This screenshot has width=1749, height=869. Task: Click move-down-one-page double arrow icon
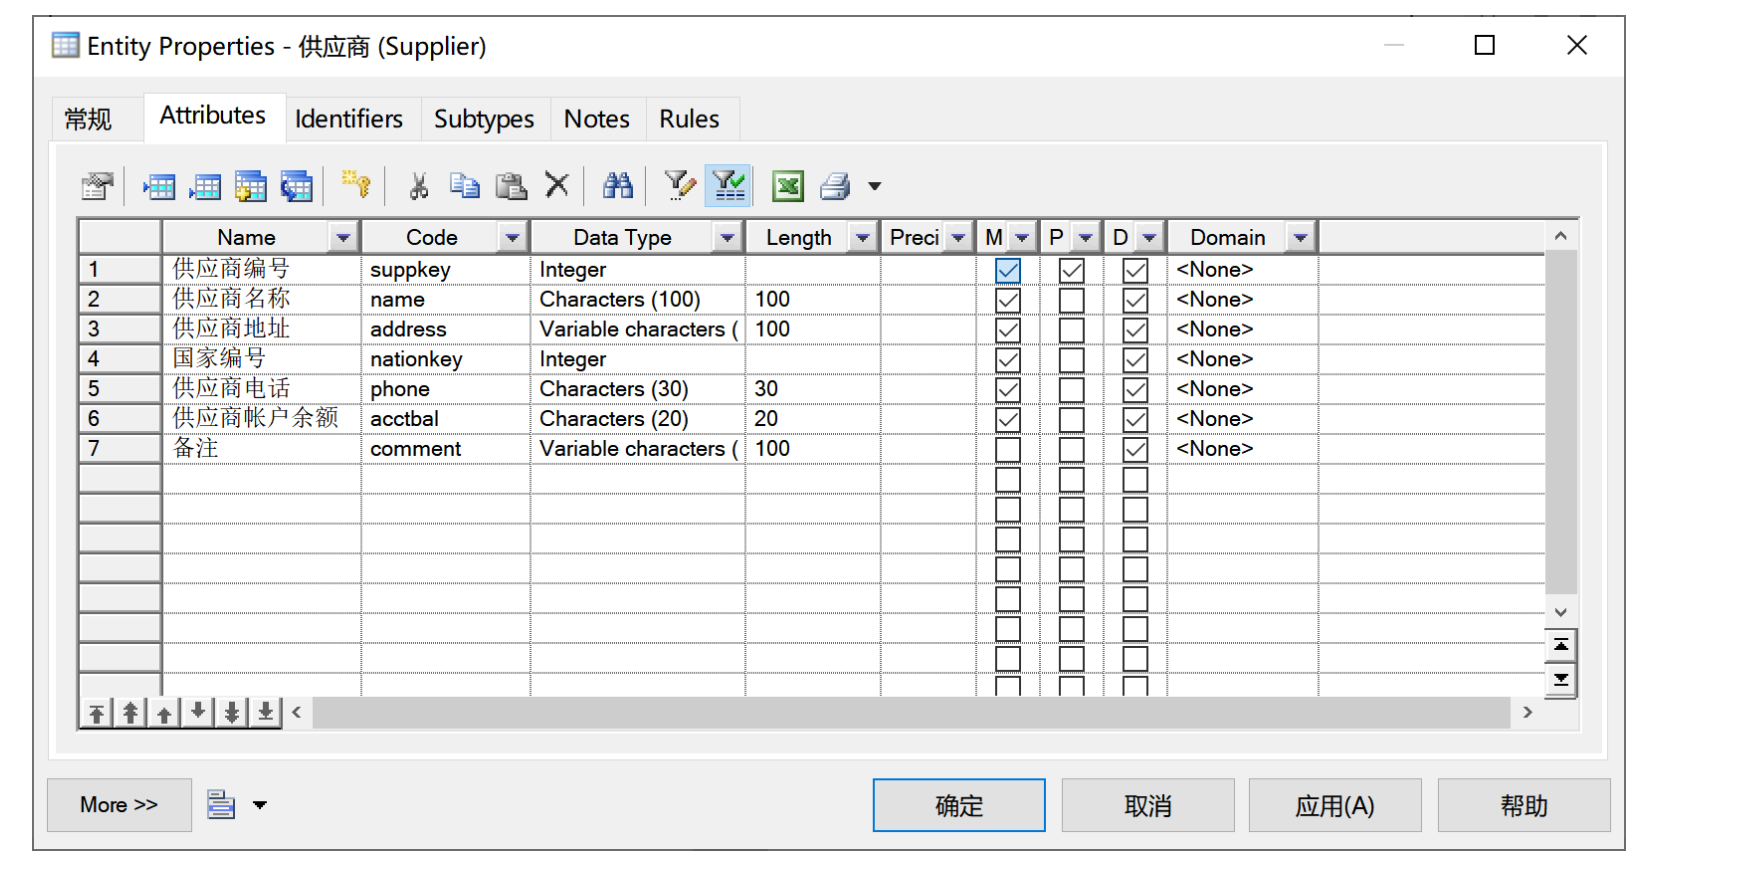(x=232, y=713)
